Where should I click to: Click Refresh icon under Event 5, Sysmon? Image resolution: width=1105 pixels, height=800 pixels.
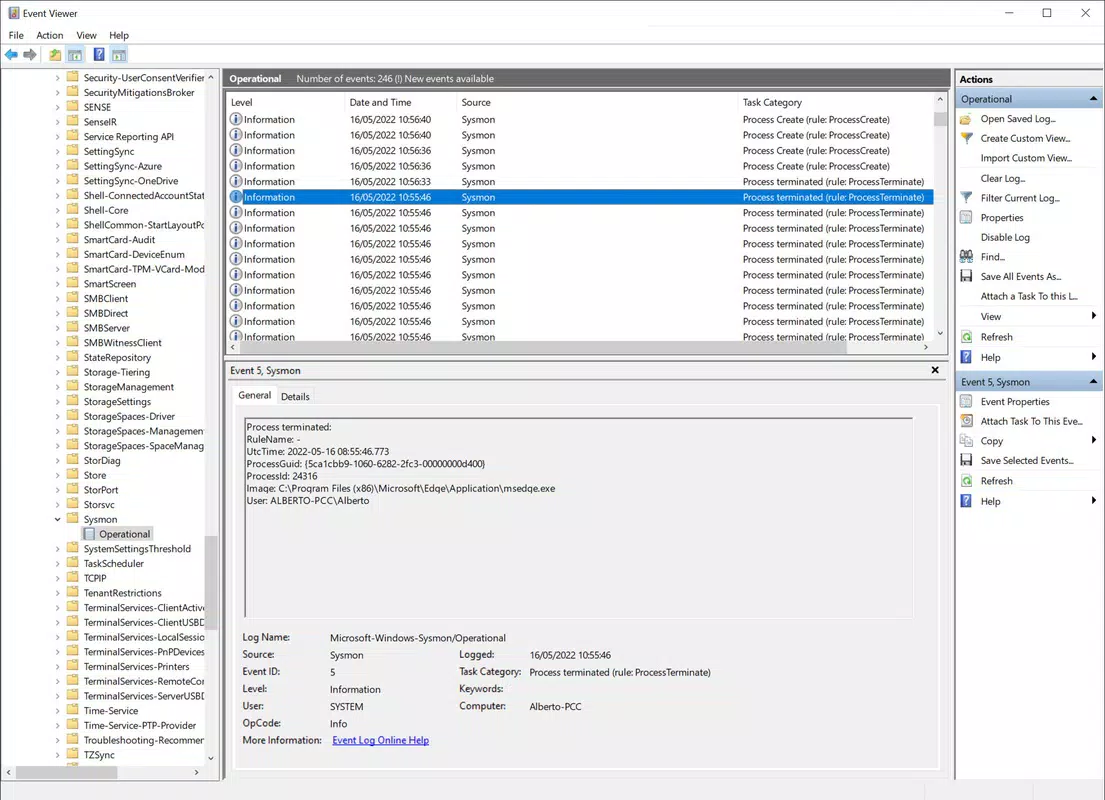[x=966, y=481]
